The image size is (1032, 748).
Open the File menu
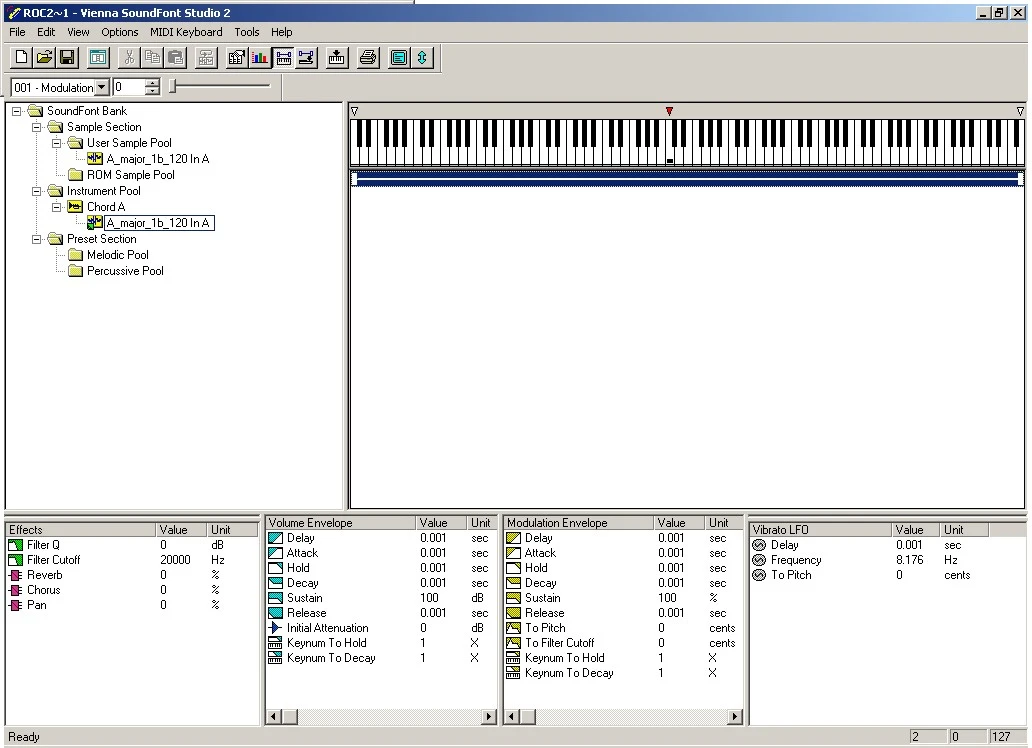coord(17,32)
